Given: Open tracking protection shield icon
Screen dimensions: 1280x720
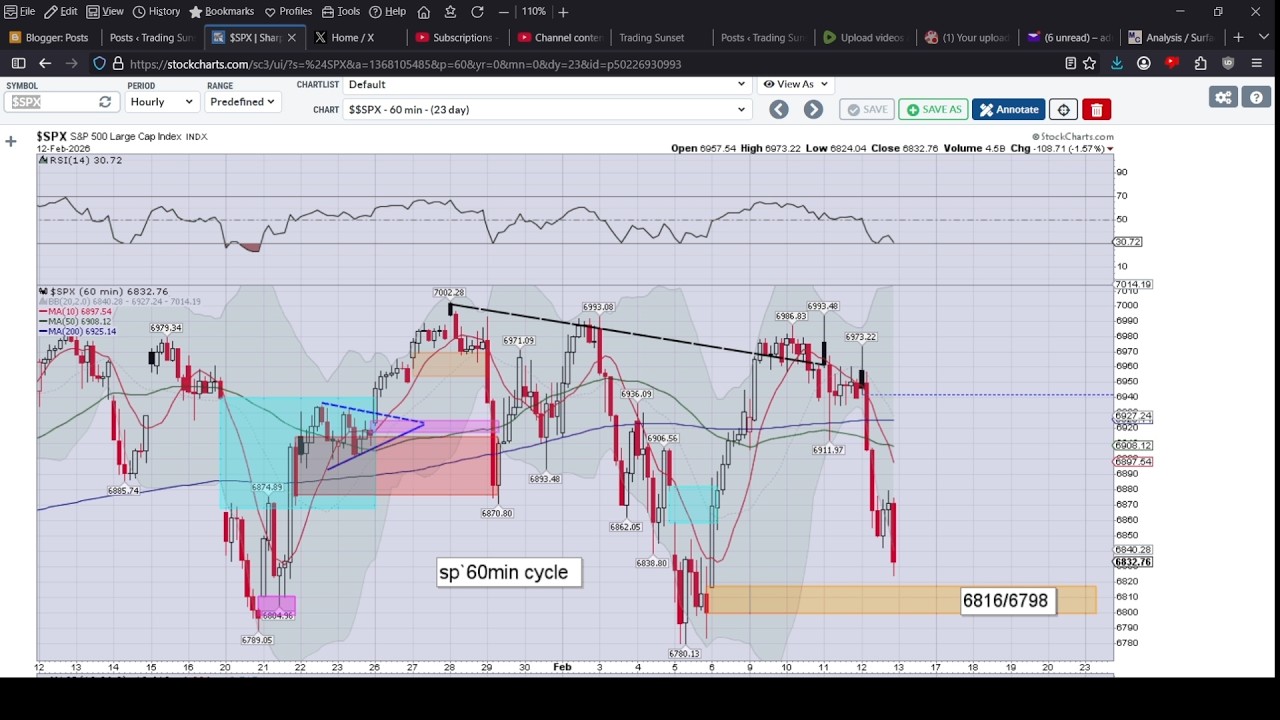Looking at the screenshot, I should 99,64.
